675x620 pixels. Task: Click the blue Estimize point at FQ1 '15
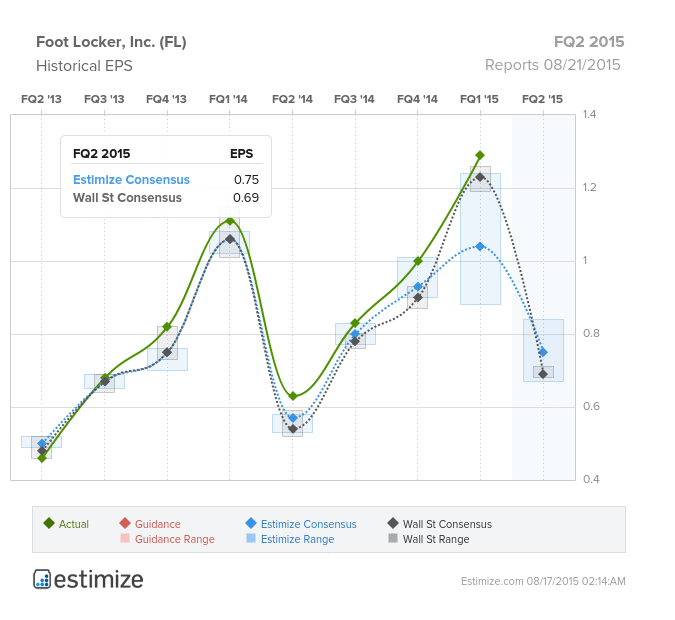coord(480,246)
